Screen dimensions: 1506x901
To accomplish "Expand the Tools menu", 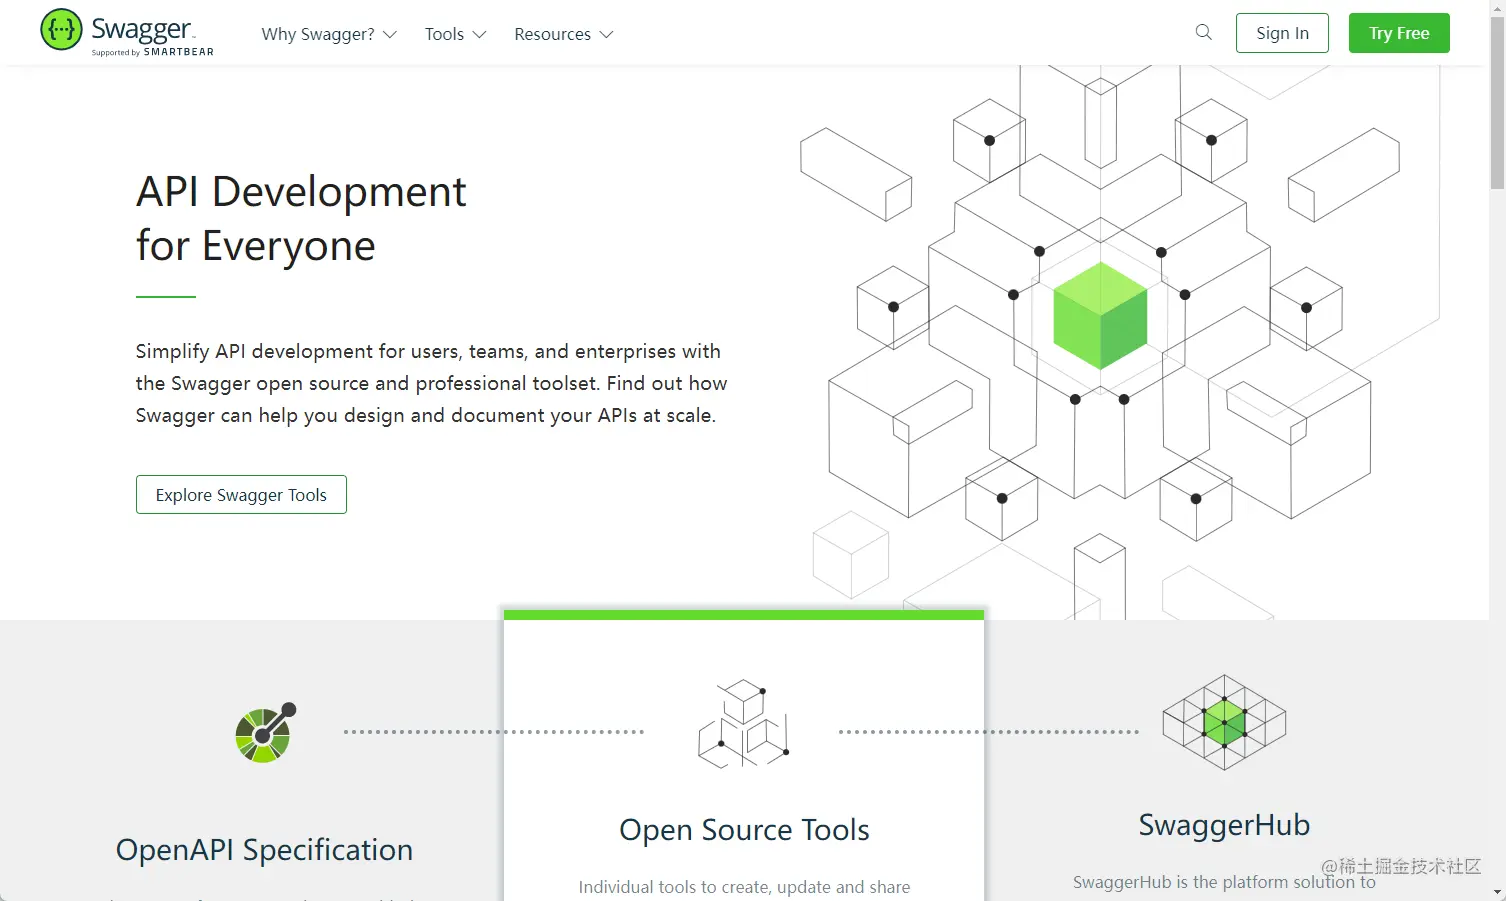I will coord(455,34).
